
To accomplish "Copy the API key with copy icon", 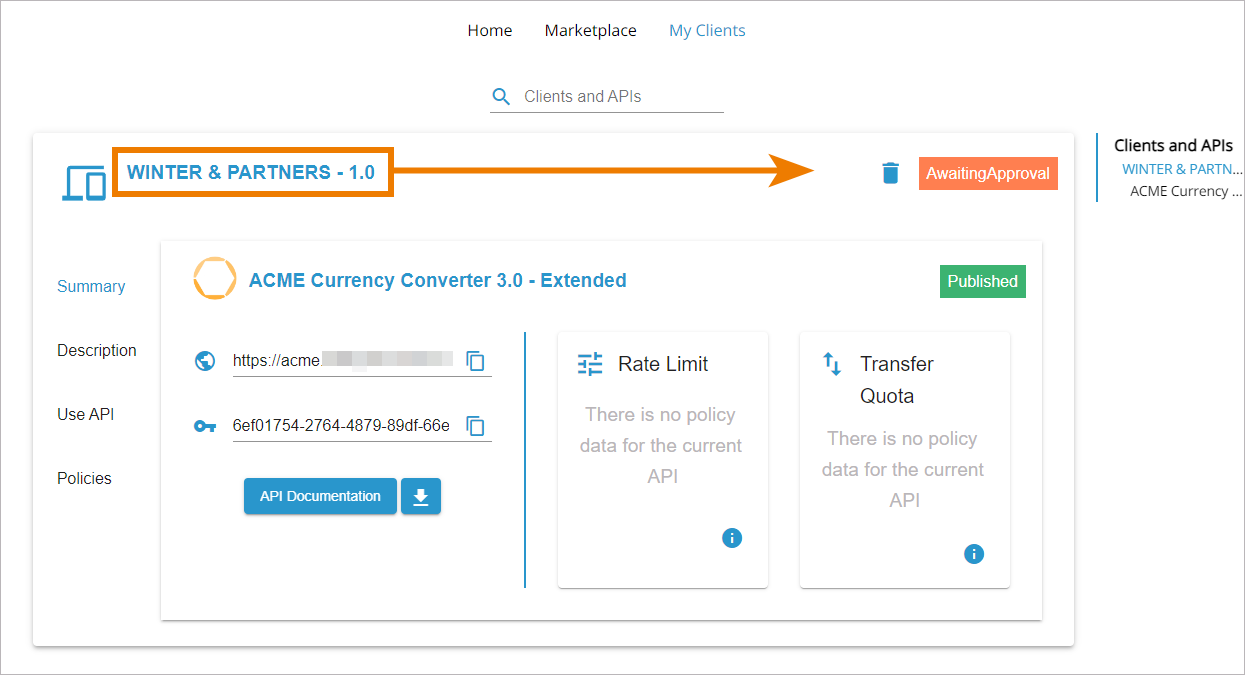I will [x=476, y=426].
